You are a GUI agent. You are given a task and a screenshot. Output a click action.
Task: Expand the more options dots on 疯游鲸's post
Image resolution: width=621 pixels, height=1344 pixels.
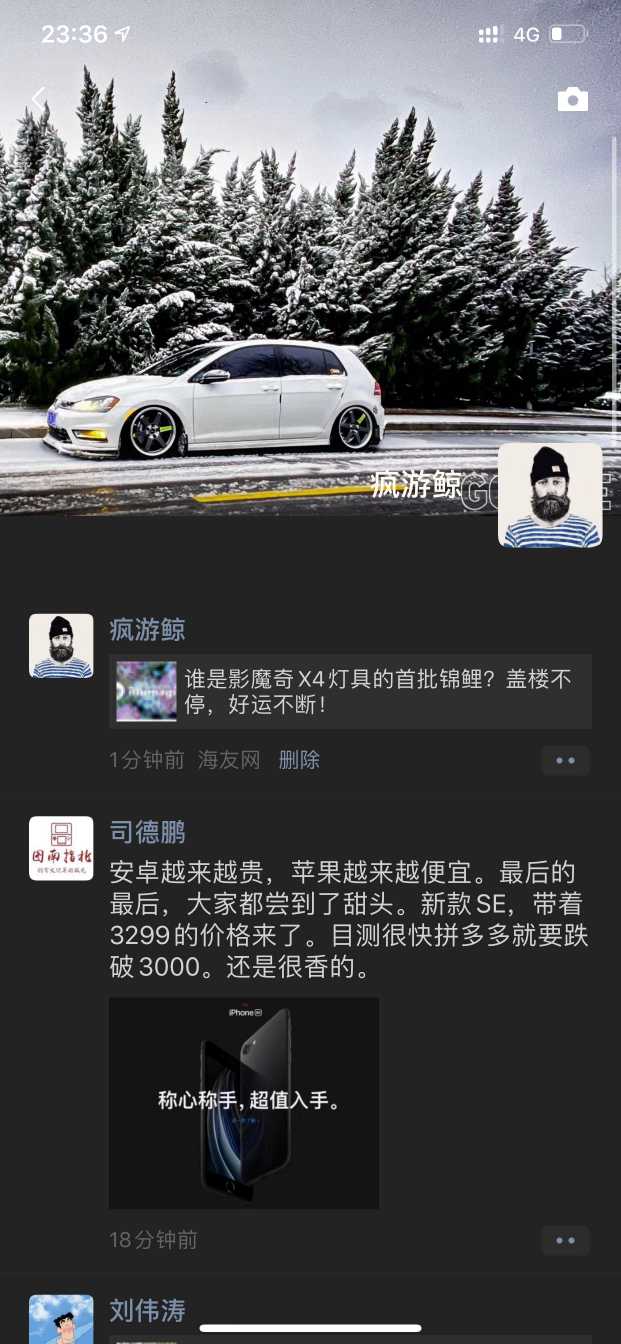point(566,760)
